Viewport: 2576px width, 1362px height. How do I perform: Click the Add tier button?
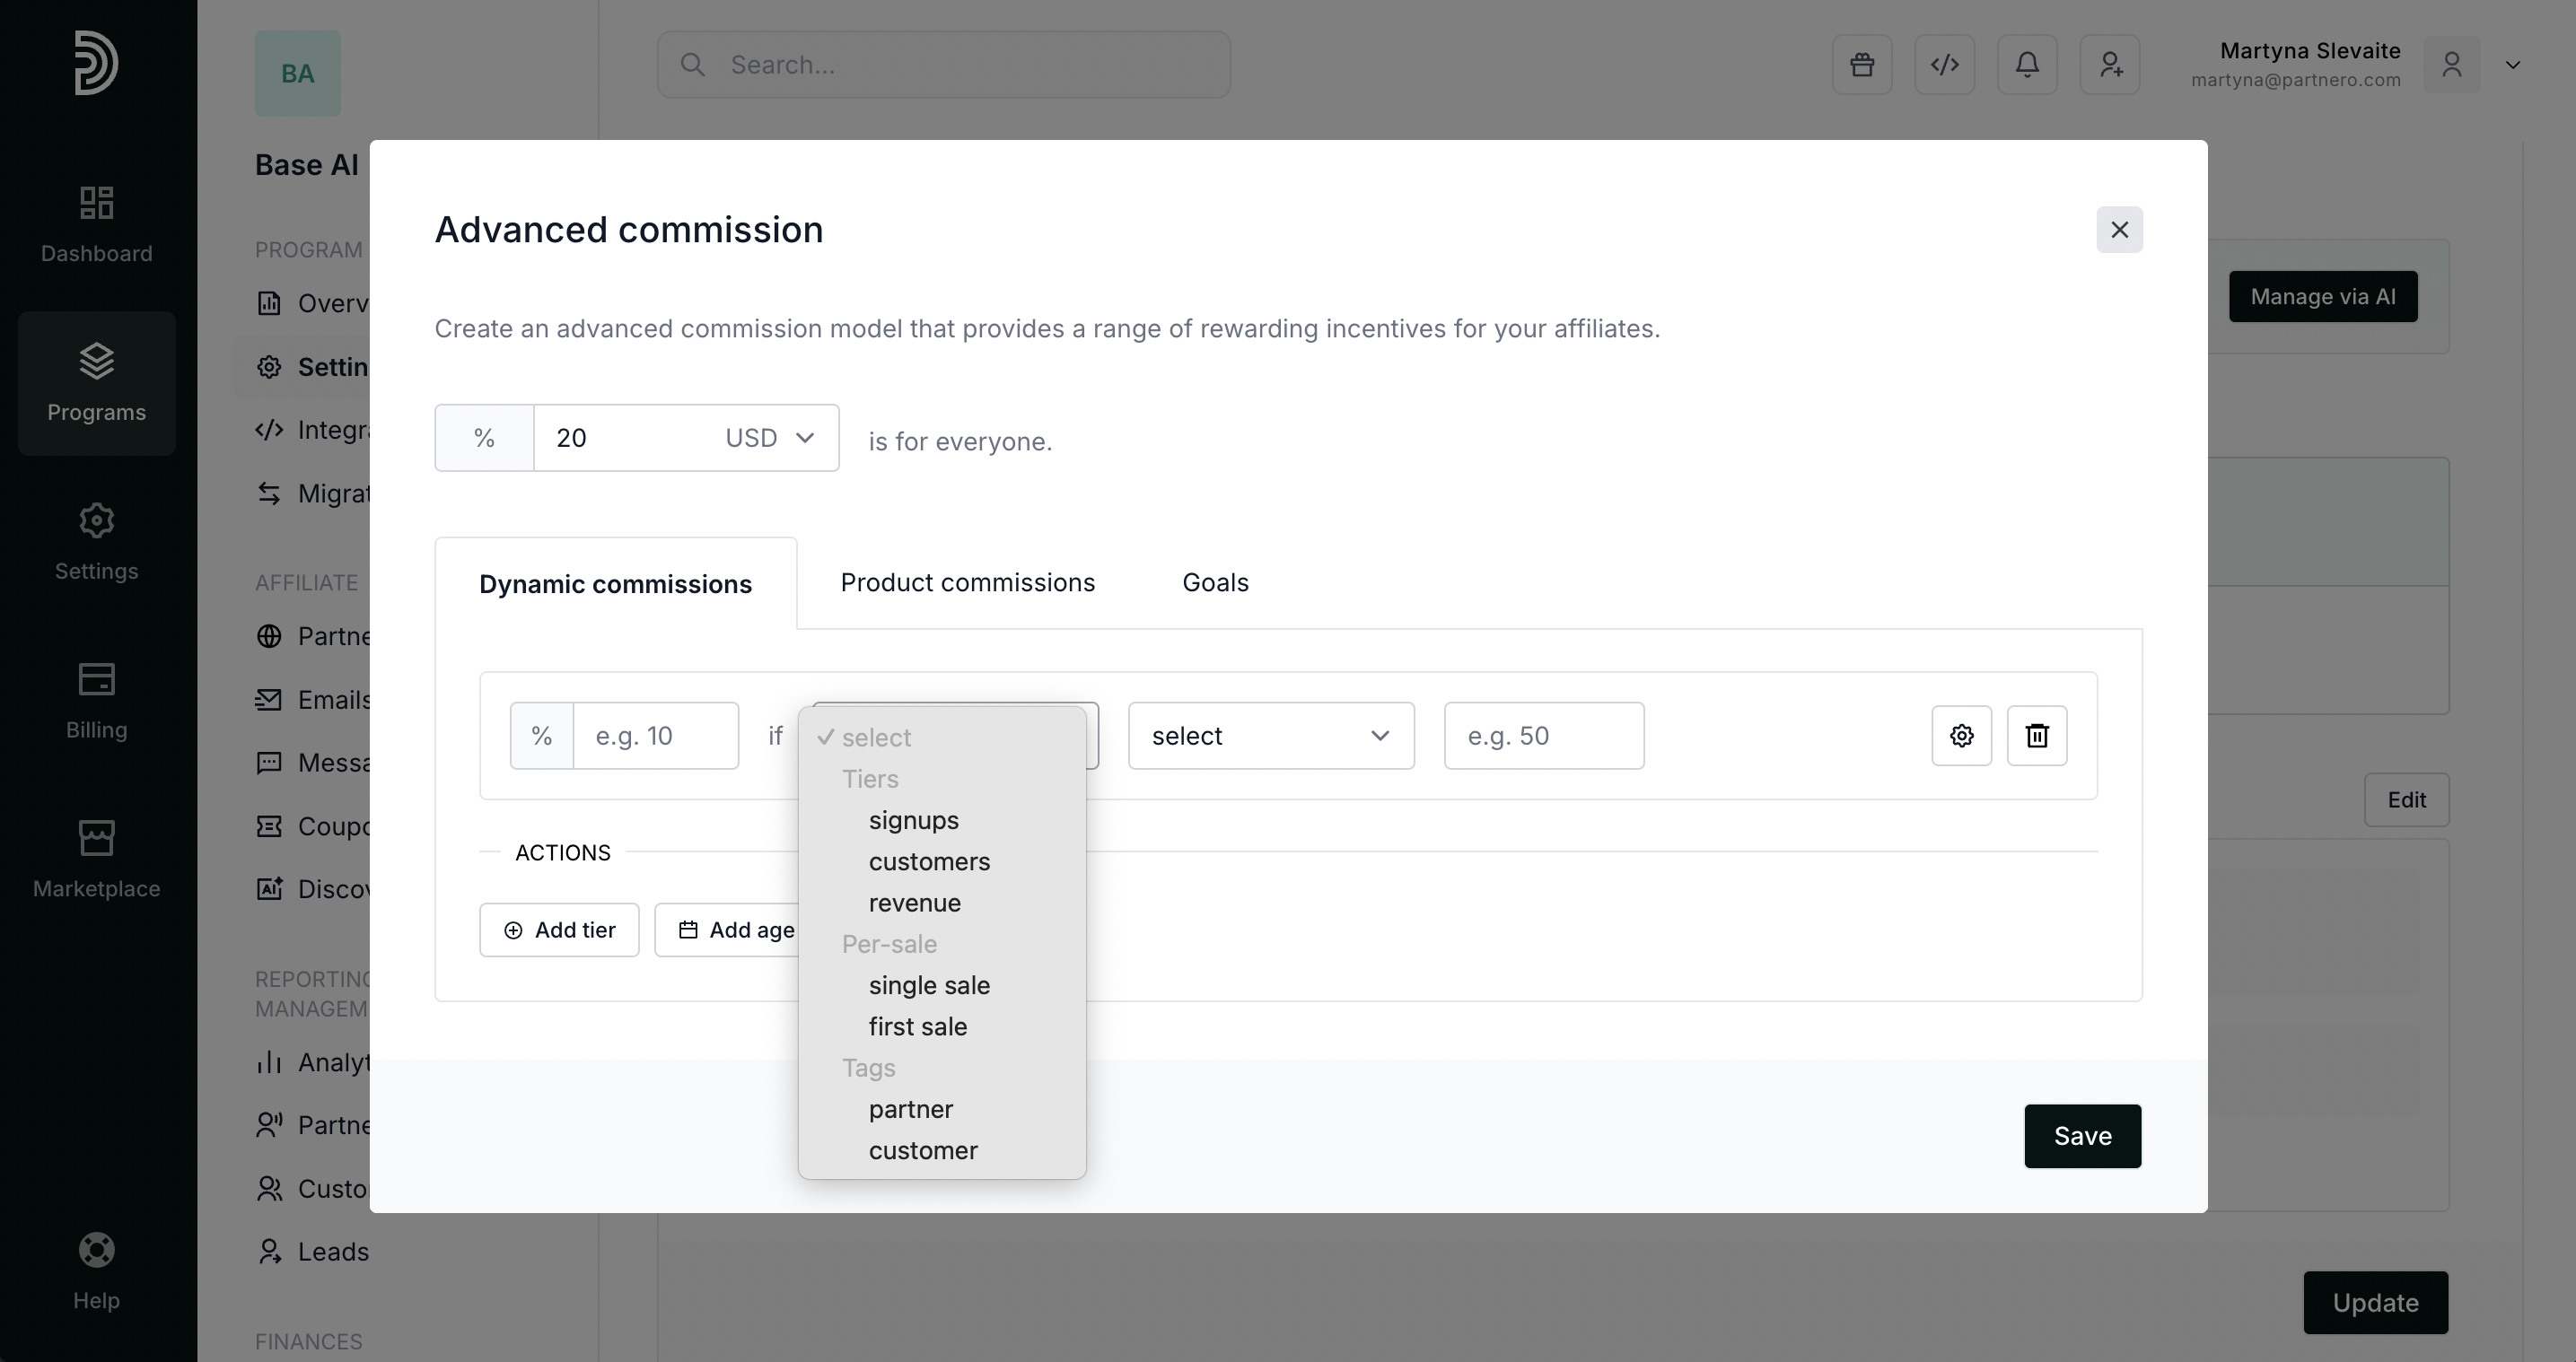(559, 930)
